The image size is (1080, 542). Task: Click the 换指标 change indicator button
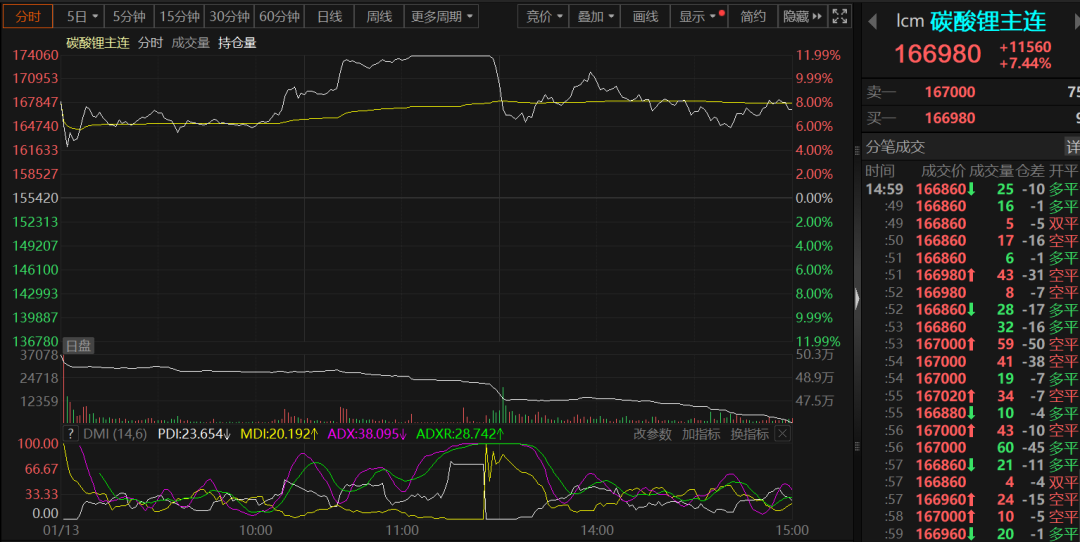pyautogui.click(x=749, y=434)
